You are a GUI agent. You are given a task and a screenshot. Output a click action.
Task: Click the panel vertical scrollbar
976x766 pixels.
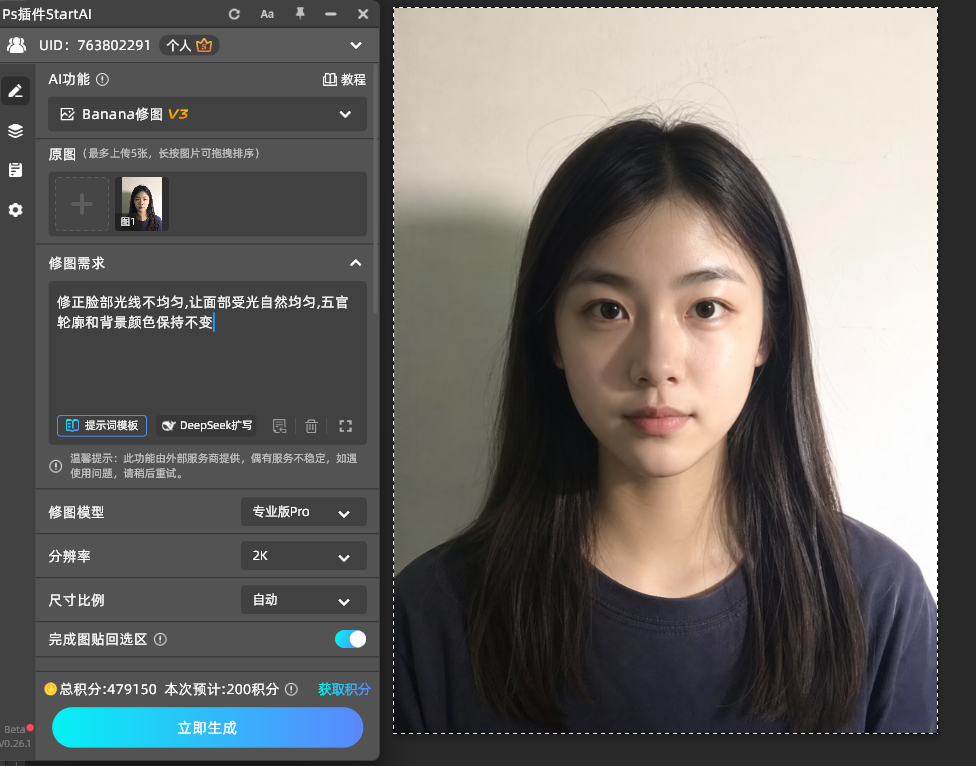[x=375, y=187]
